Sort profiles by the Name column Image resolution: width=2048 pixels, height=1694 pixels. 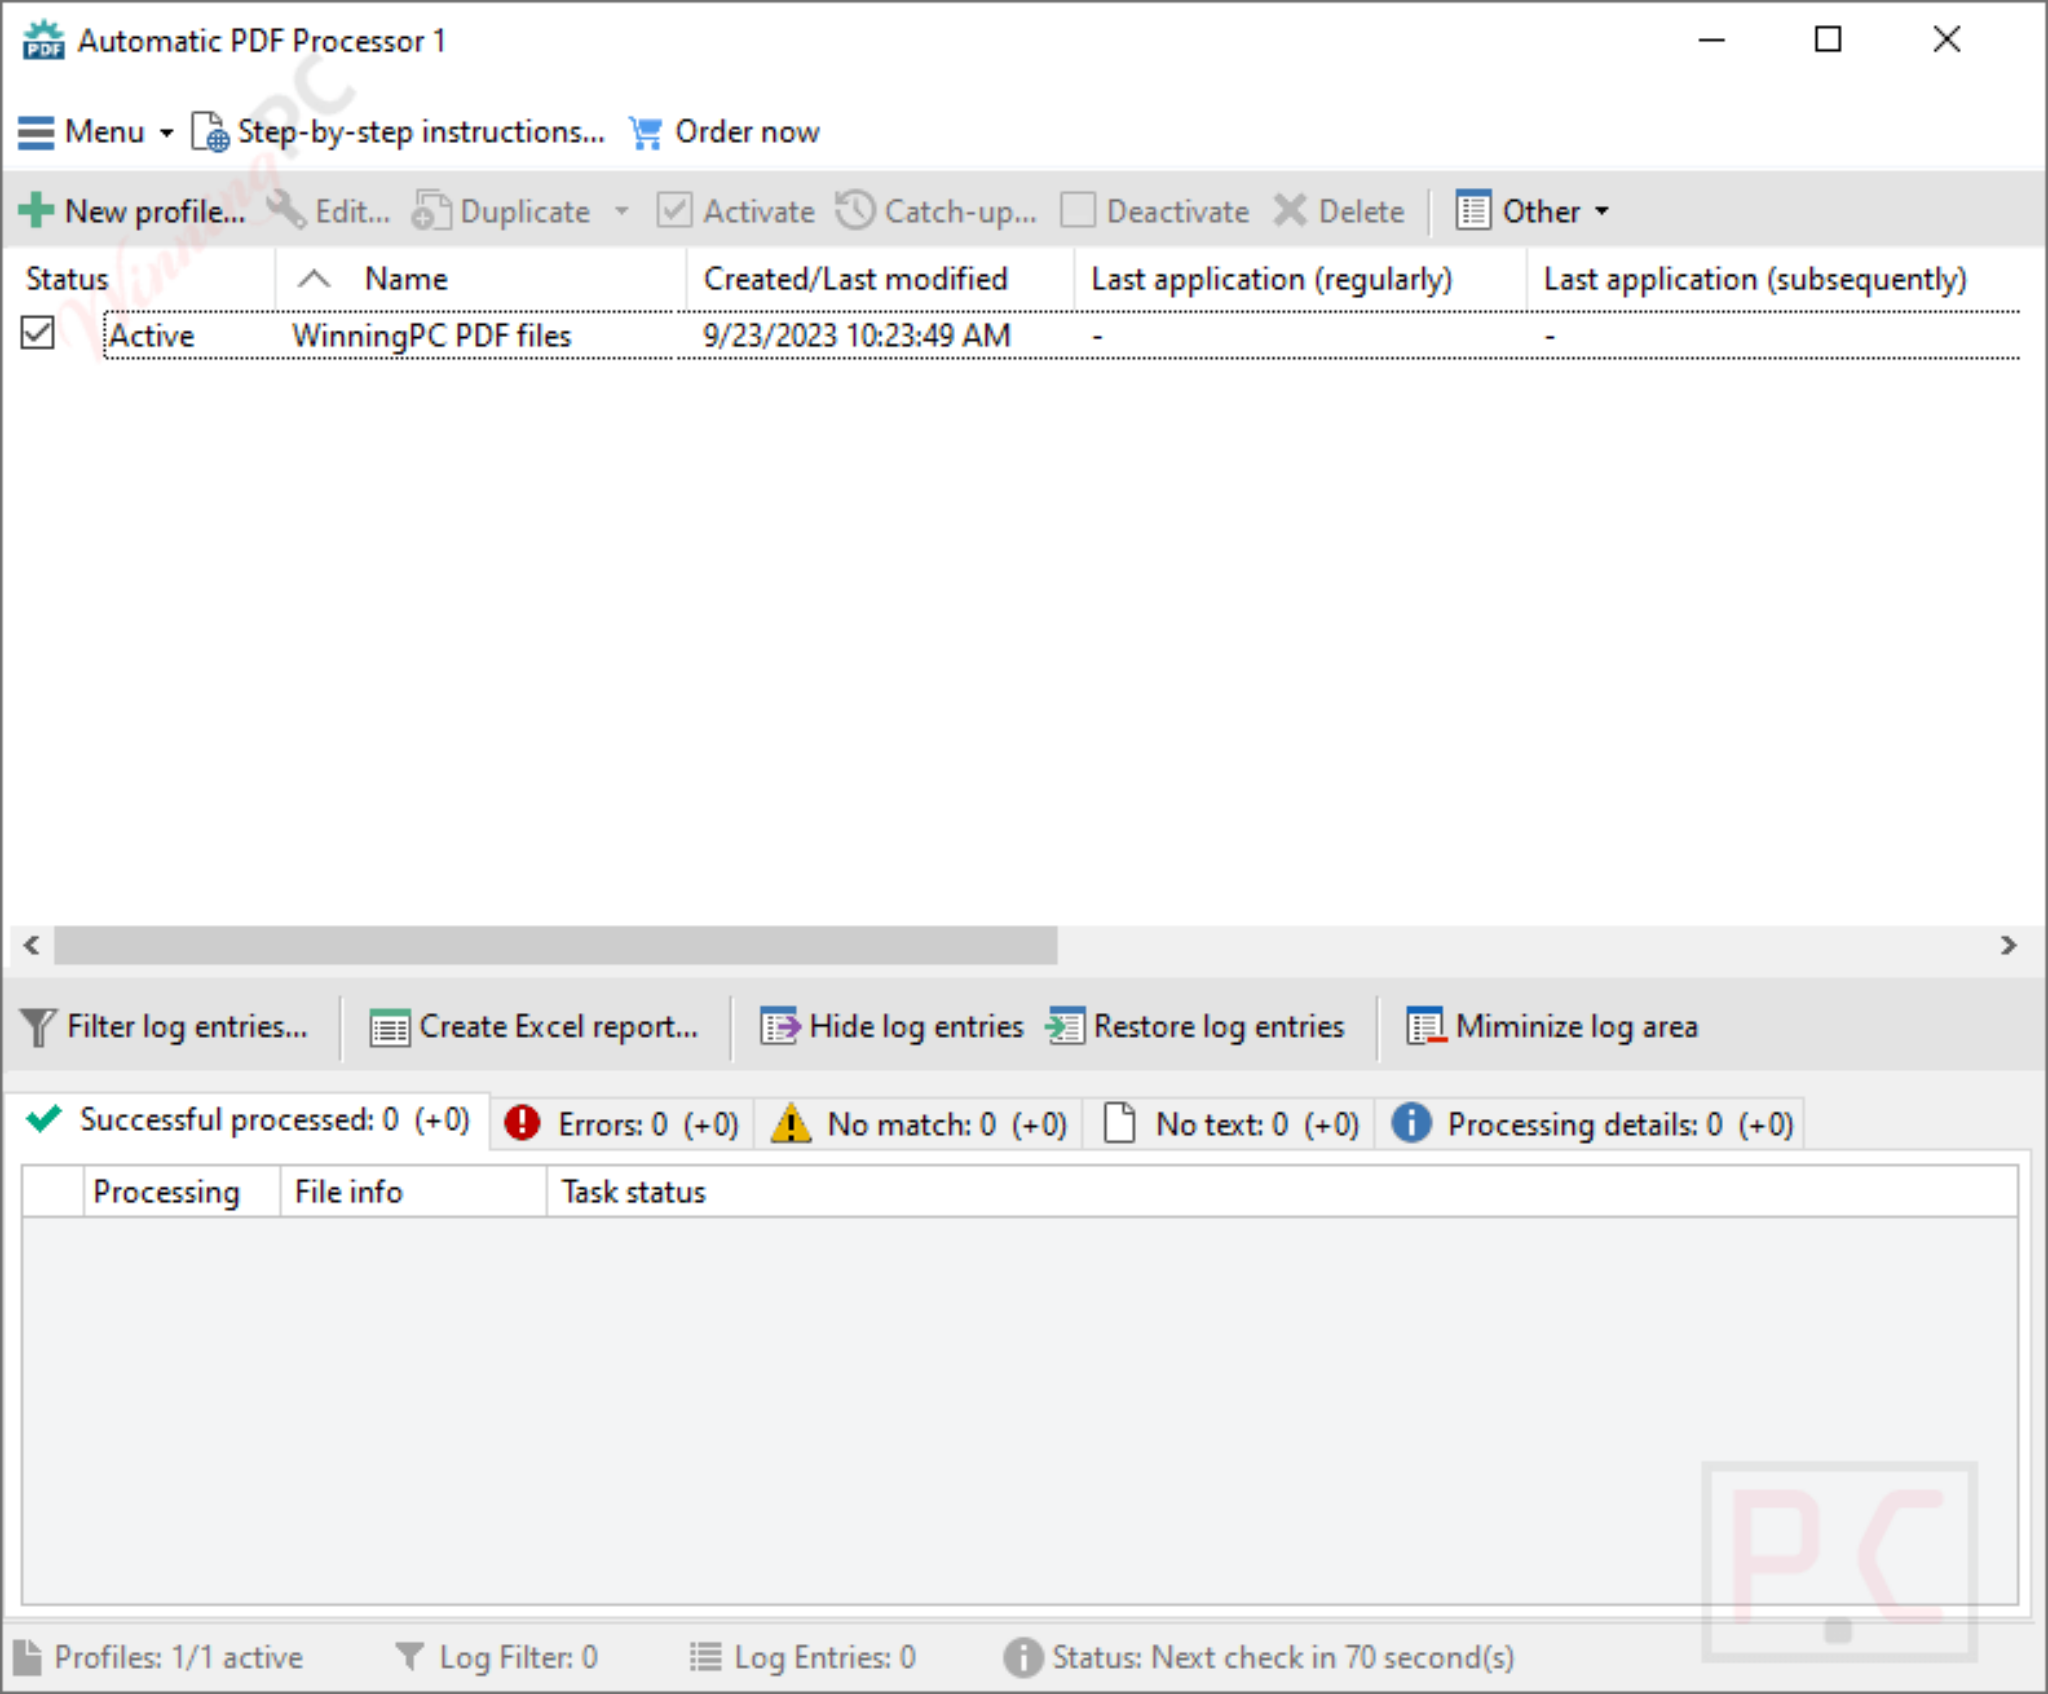tap(404, 278)
